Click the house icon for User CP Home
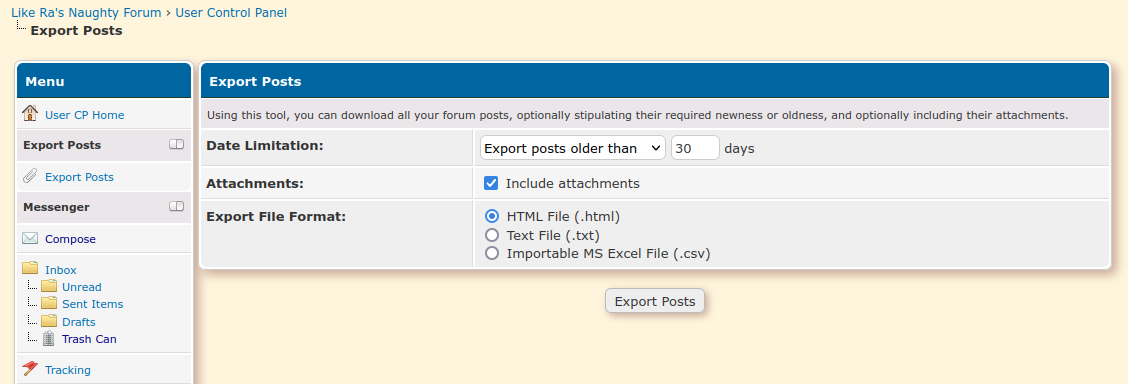Image resolution: width=1128 pixels, height=384 pixels. (x=29, y=114)
